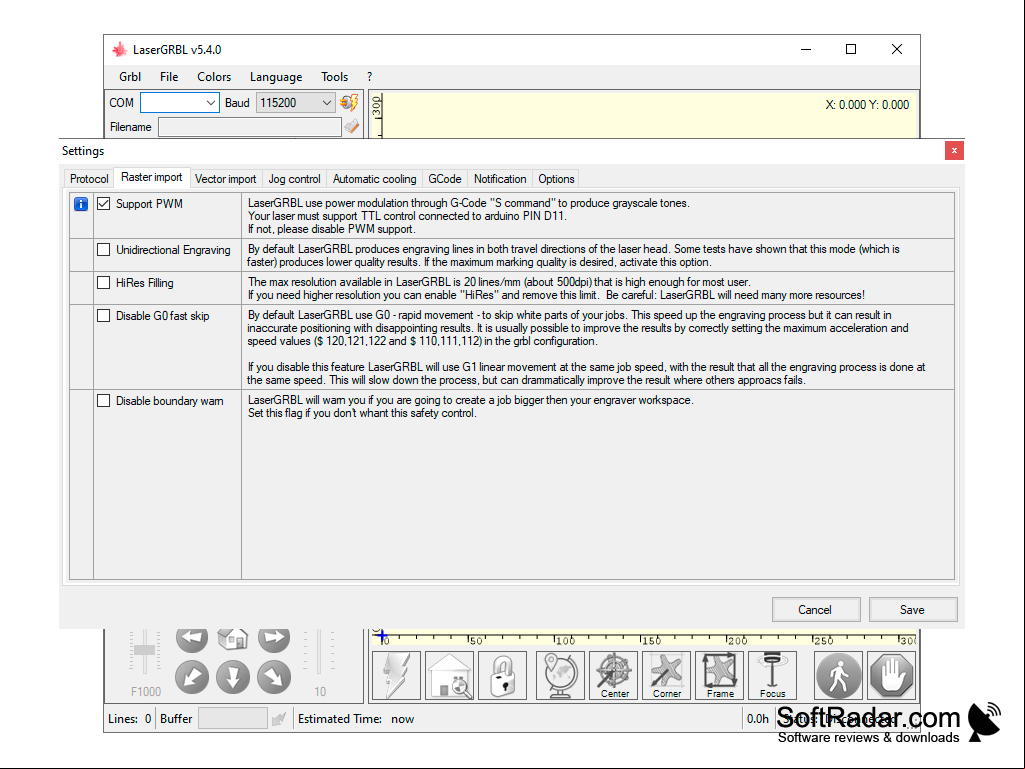
Task: Click the F1000 jog speed label
Action: pyautogui.click(x=146, y=691)
